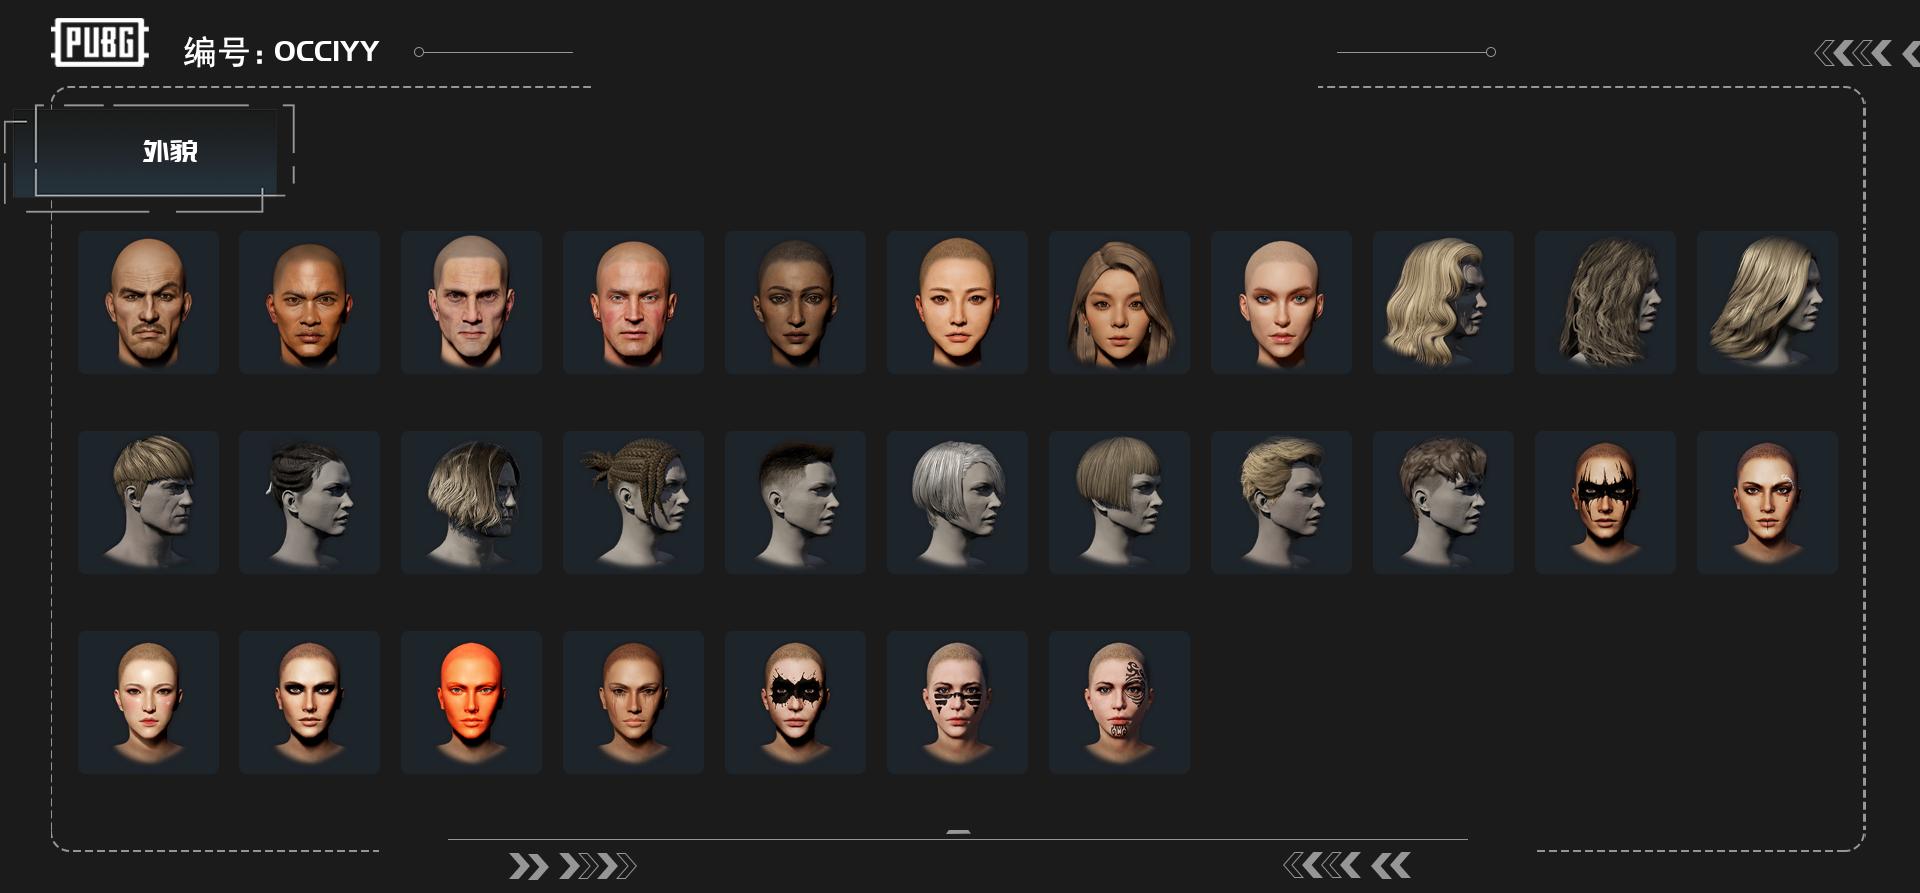Select the messy bob with blonde highlights
1920x893 pixels.
pos(471,502)
